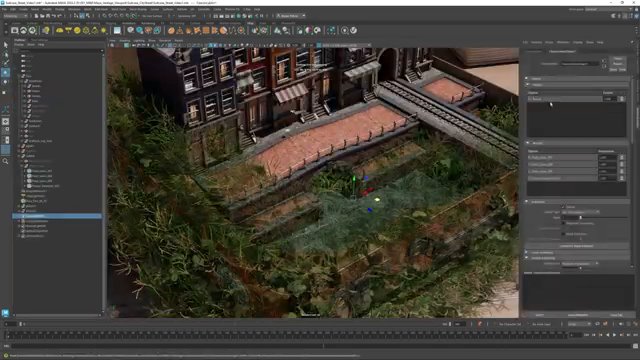
Task: Switch to Tool Settings tab beside Outliner
Action: (40, 40)
